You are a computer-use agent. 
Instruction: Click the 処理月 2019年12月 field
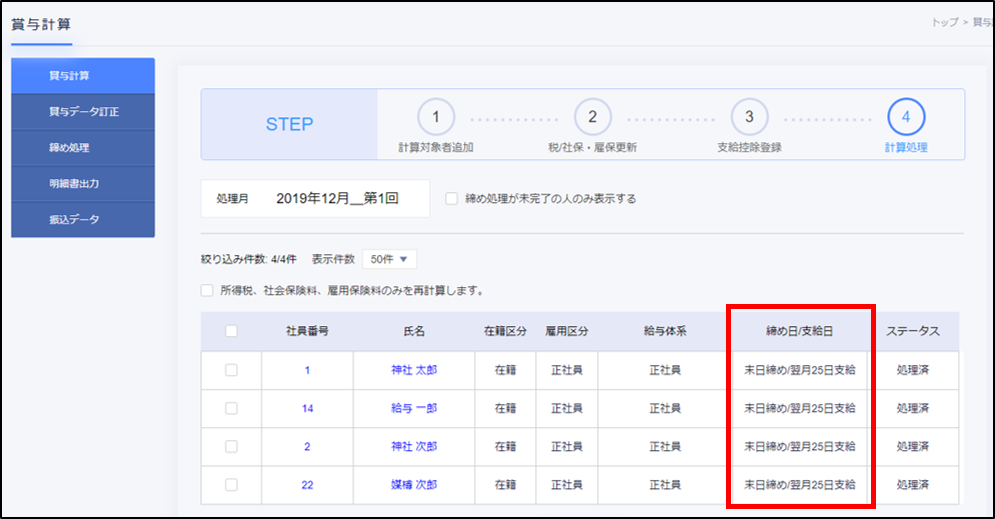336,199
